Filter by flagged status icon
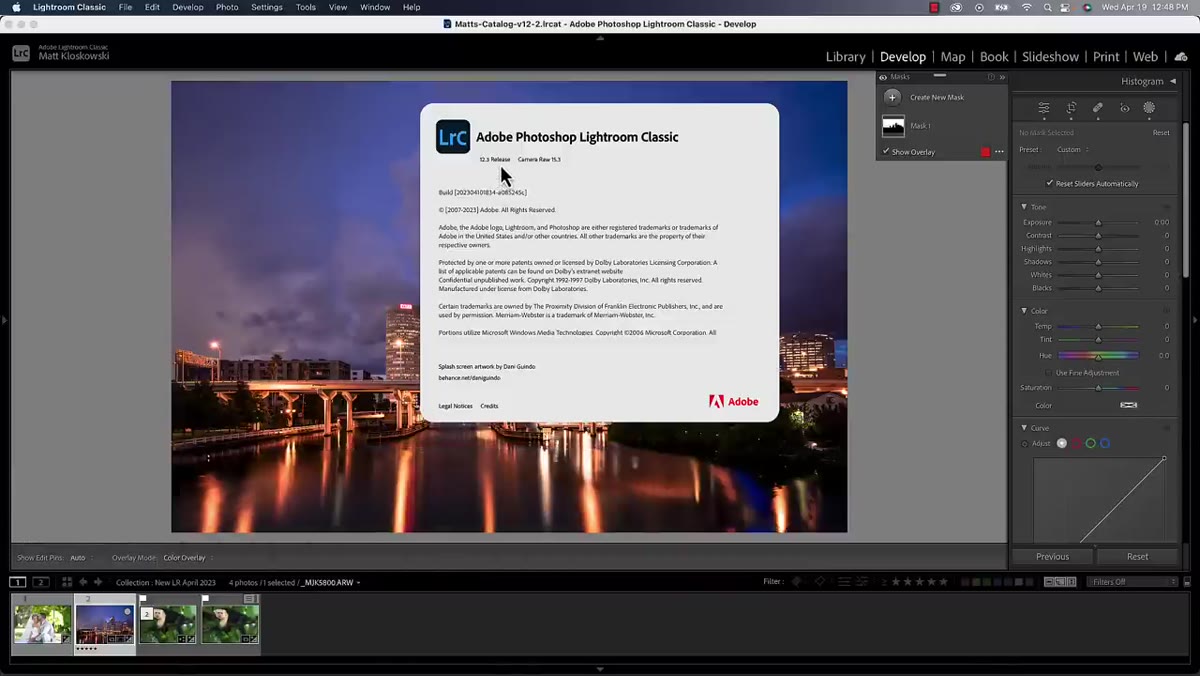This screenshot has width=1200, height=676. [x=797, y=581]
